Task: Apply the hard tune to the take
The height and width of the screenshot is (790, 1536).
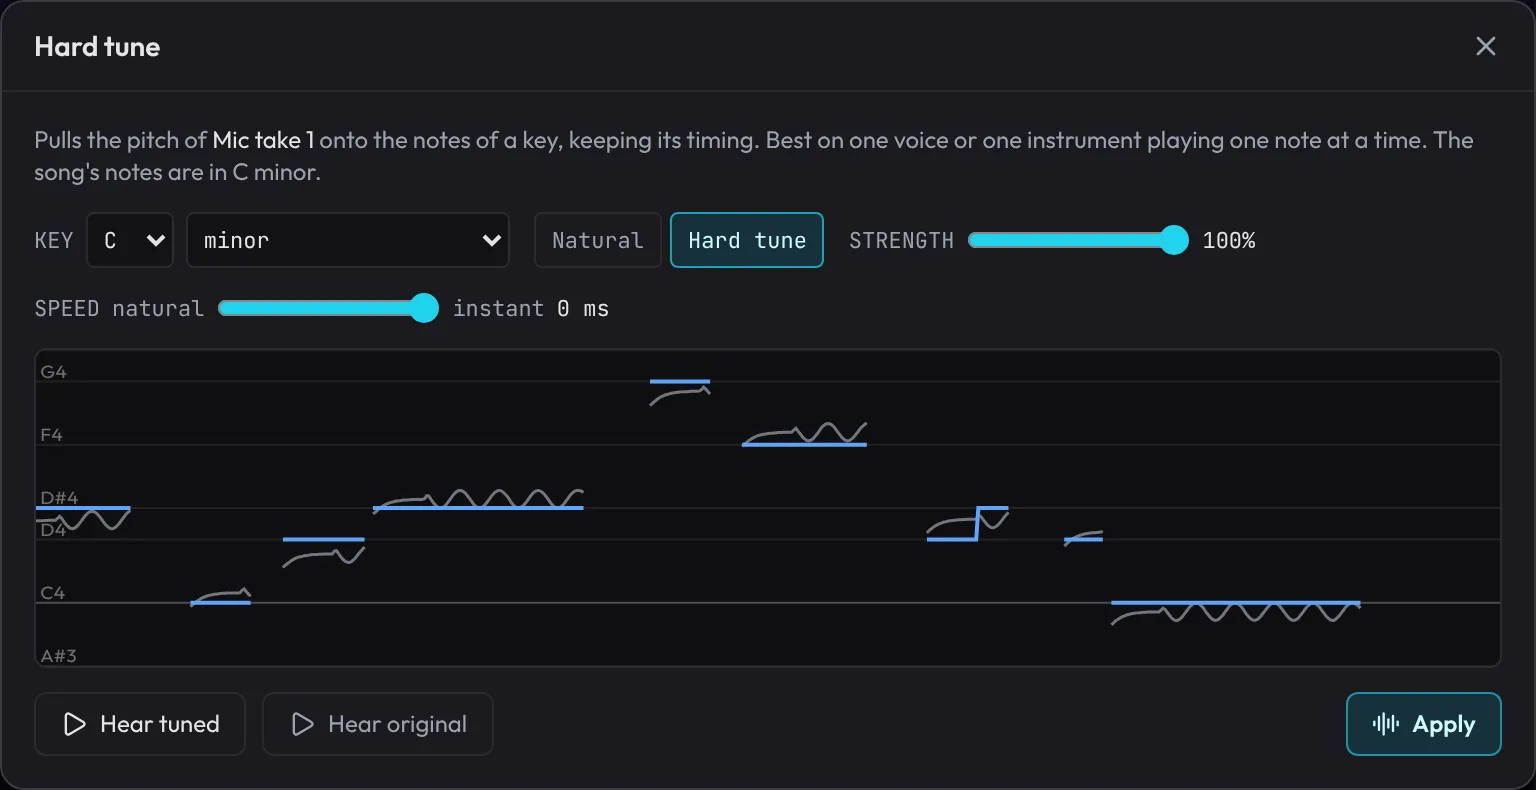Action: (x=1424, y=724)
